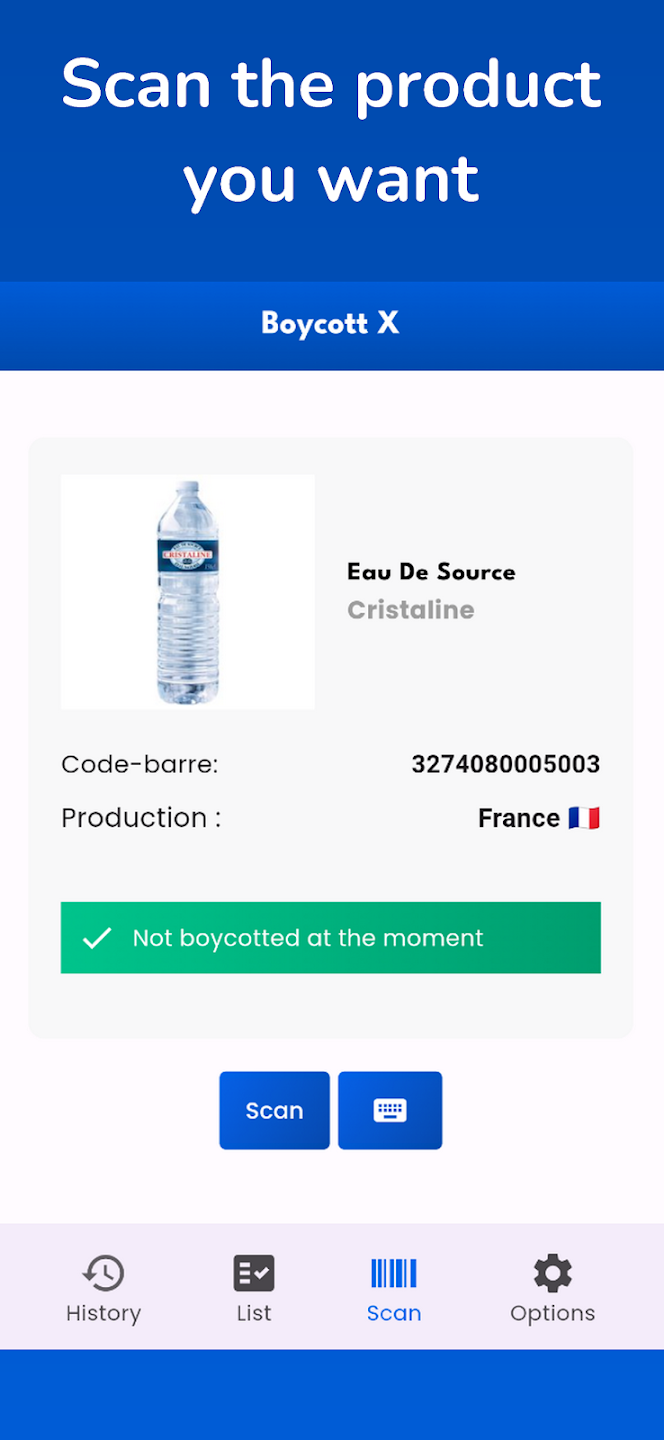
Task: Tap the "Boycott X" header title
Action: [331, 323]
